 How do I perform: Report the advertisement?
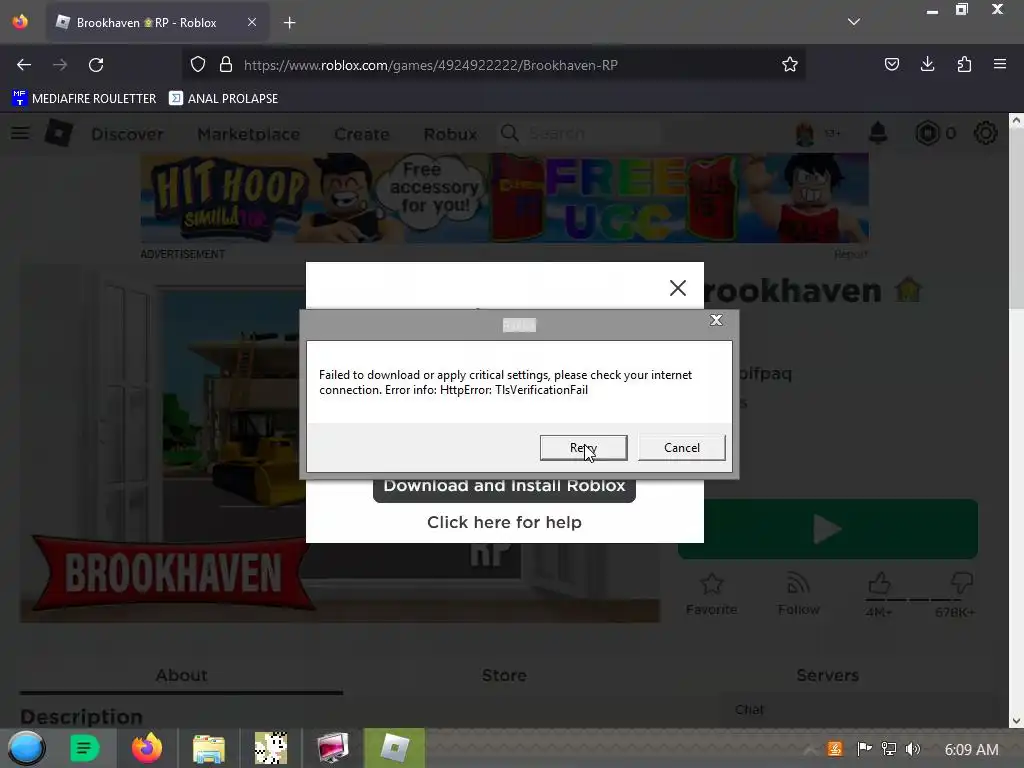click(850, 254)
